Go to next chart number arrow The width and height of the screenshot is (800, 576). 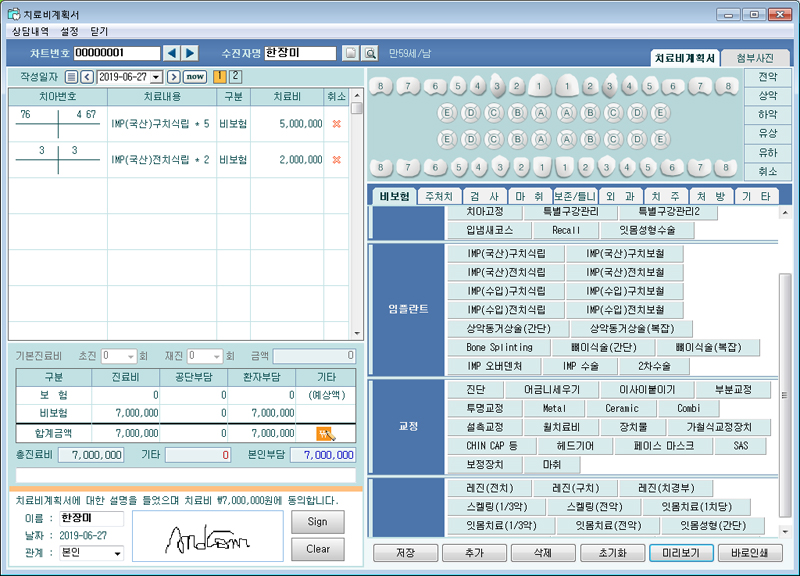pyautogui.click(x=190, y=53)
